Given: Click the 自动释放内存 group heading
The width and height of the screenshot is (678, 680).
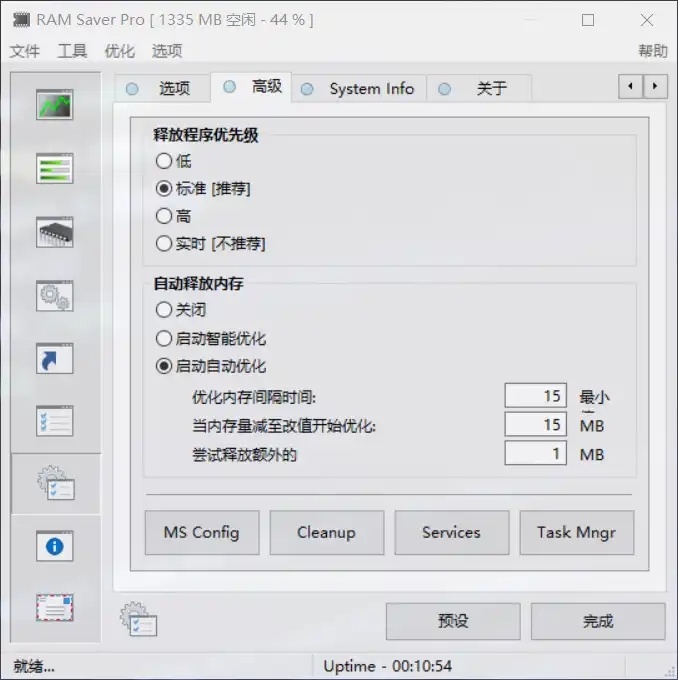Looking at the screenshot, I should tap(199, 284).
